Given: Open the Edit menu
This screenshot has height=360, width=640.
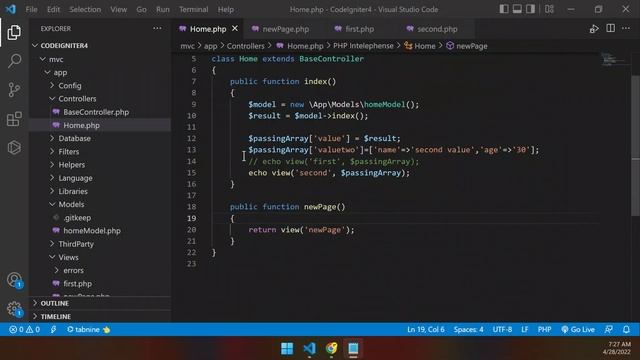Looking at the screenshot, I should [53, 9].
